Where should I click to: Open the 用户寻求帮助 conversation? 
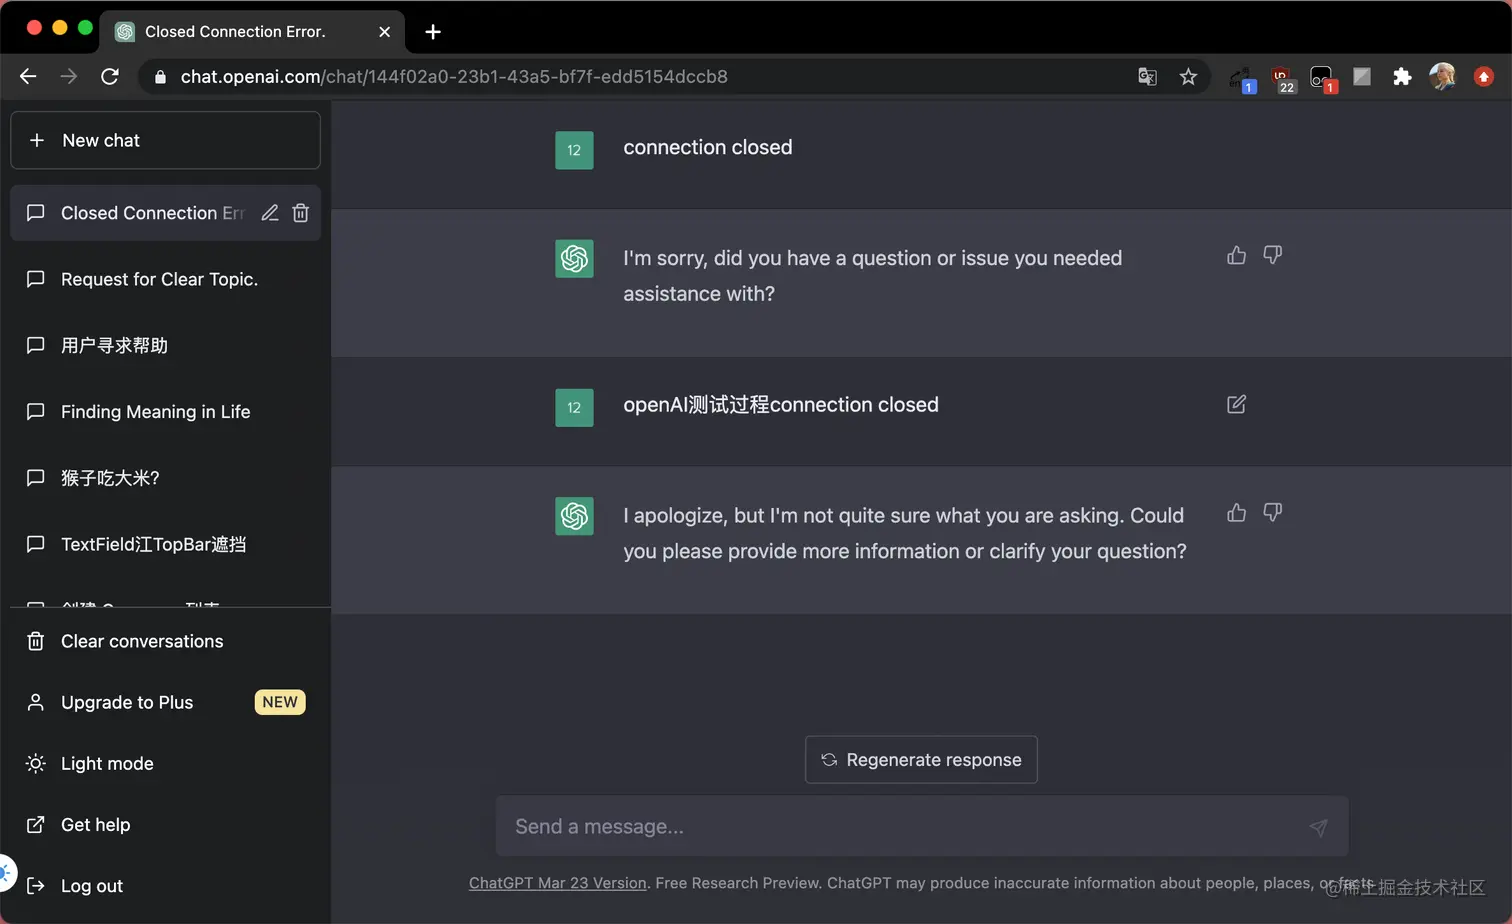pos(165,345)
